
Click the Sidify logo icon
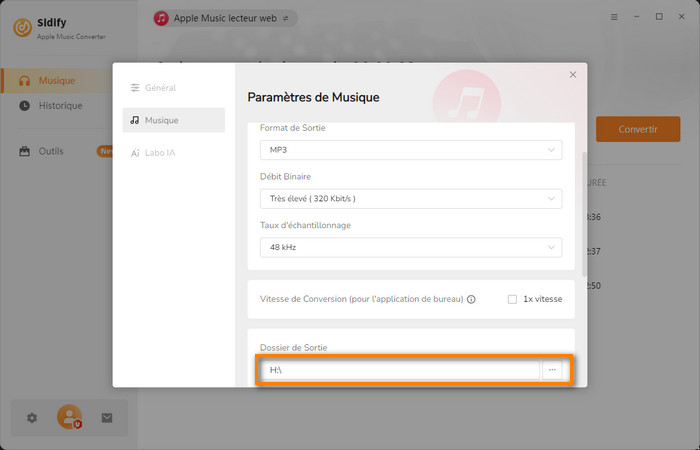(21, 25)
